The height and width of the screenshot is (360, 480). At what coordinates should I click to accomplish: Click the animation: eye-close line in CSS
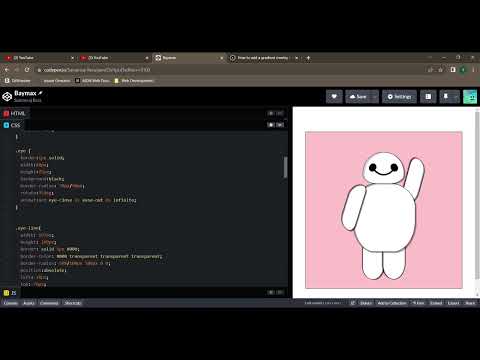[78, 200]
